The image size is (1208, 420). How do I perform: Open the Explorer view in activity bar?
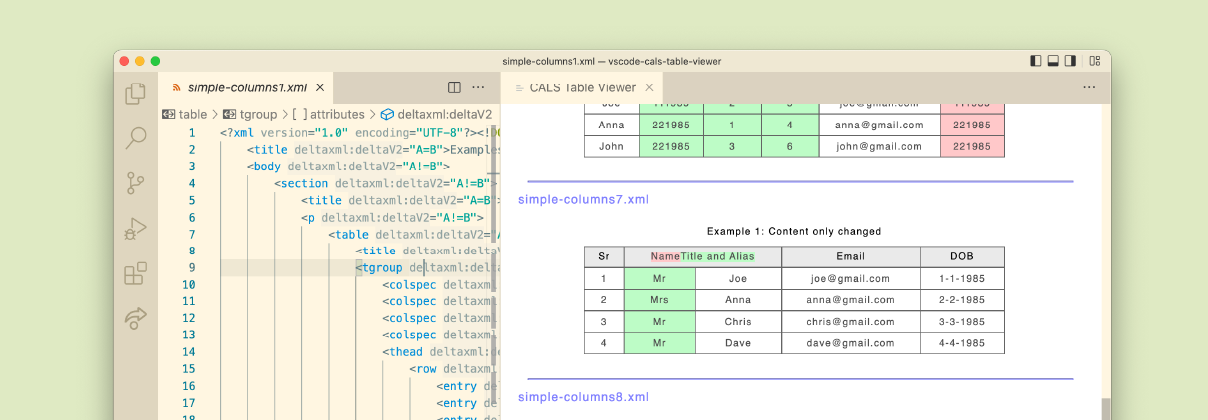point(135,94)
